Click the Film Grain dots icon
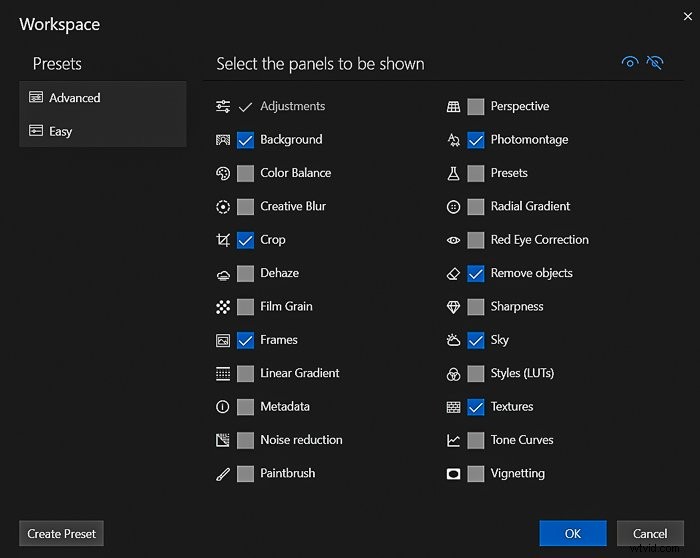700x558 pixels. point(223,307)
